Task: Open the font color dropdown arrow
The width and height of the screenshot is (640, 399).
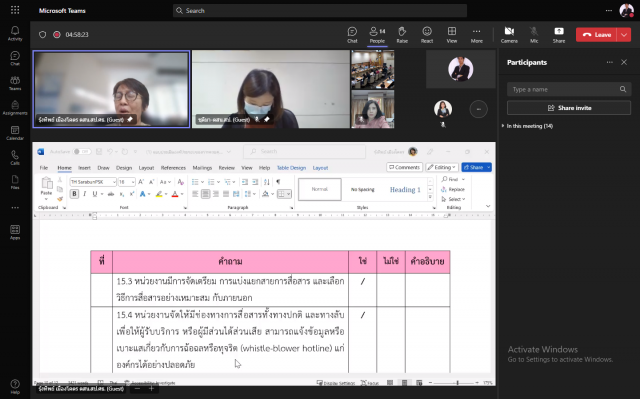Action: point(182,194)
